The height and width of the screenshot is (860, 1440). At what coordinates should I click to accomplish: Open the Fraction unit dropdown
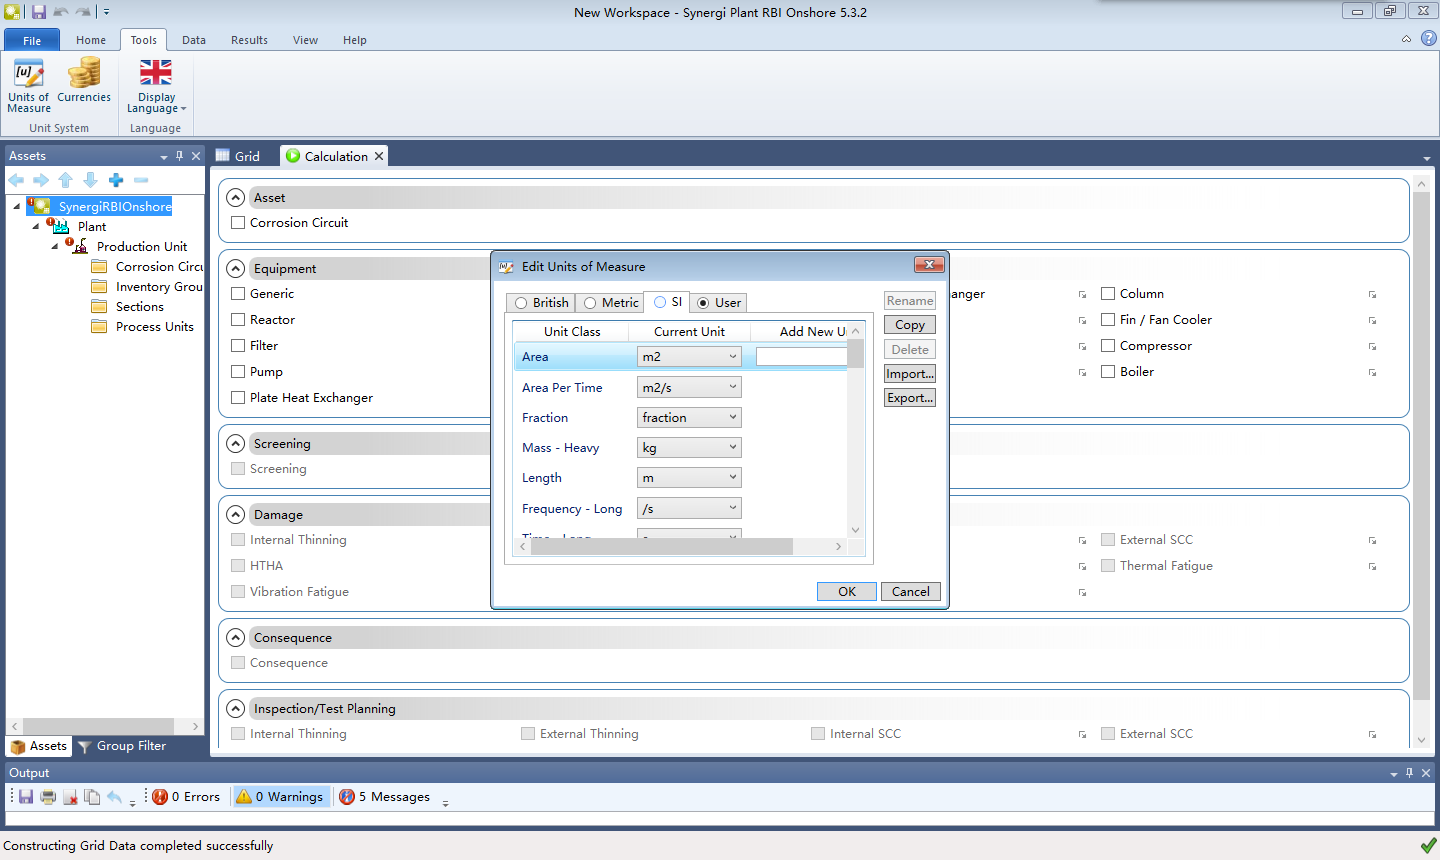pyautogui.click(x=689, y=418)
